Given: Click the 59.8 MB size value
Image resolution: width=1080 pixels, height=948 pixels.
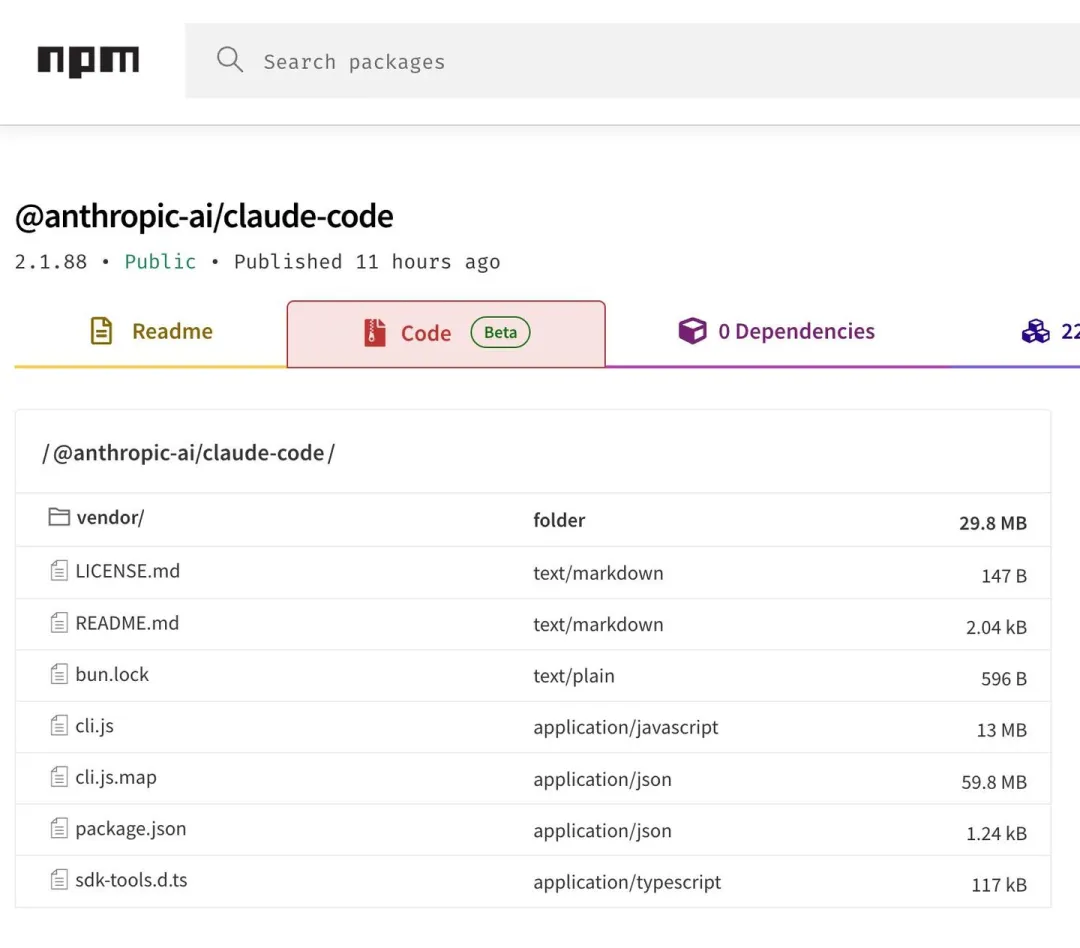Looking at the screenshot, I should coord(994,782).
